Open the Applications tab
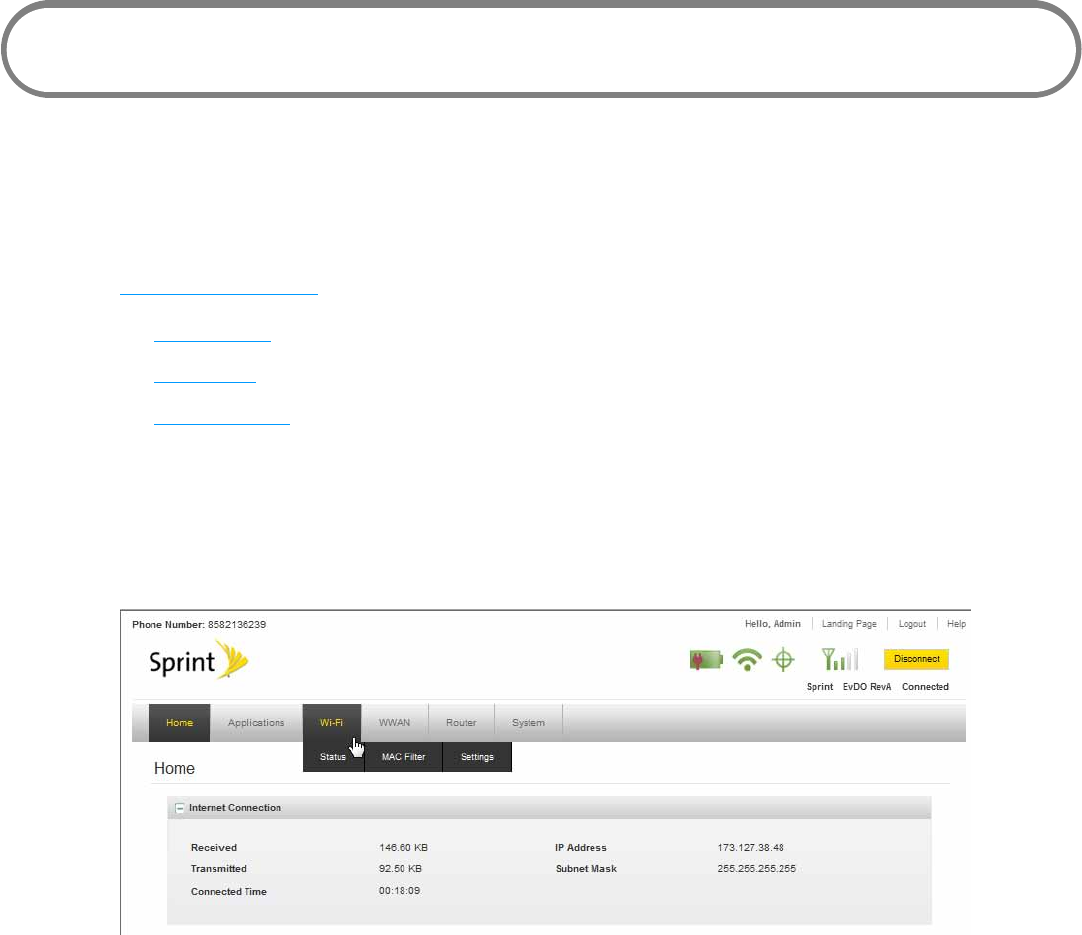The height and width of the screenshot is (935, 1082). pos(256,722)
